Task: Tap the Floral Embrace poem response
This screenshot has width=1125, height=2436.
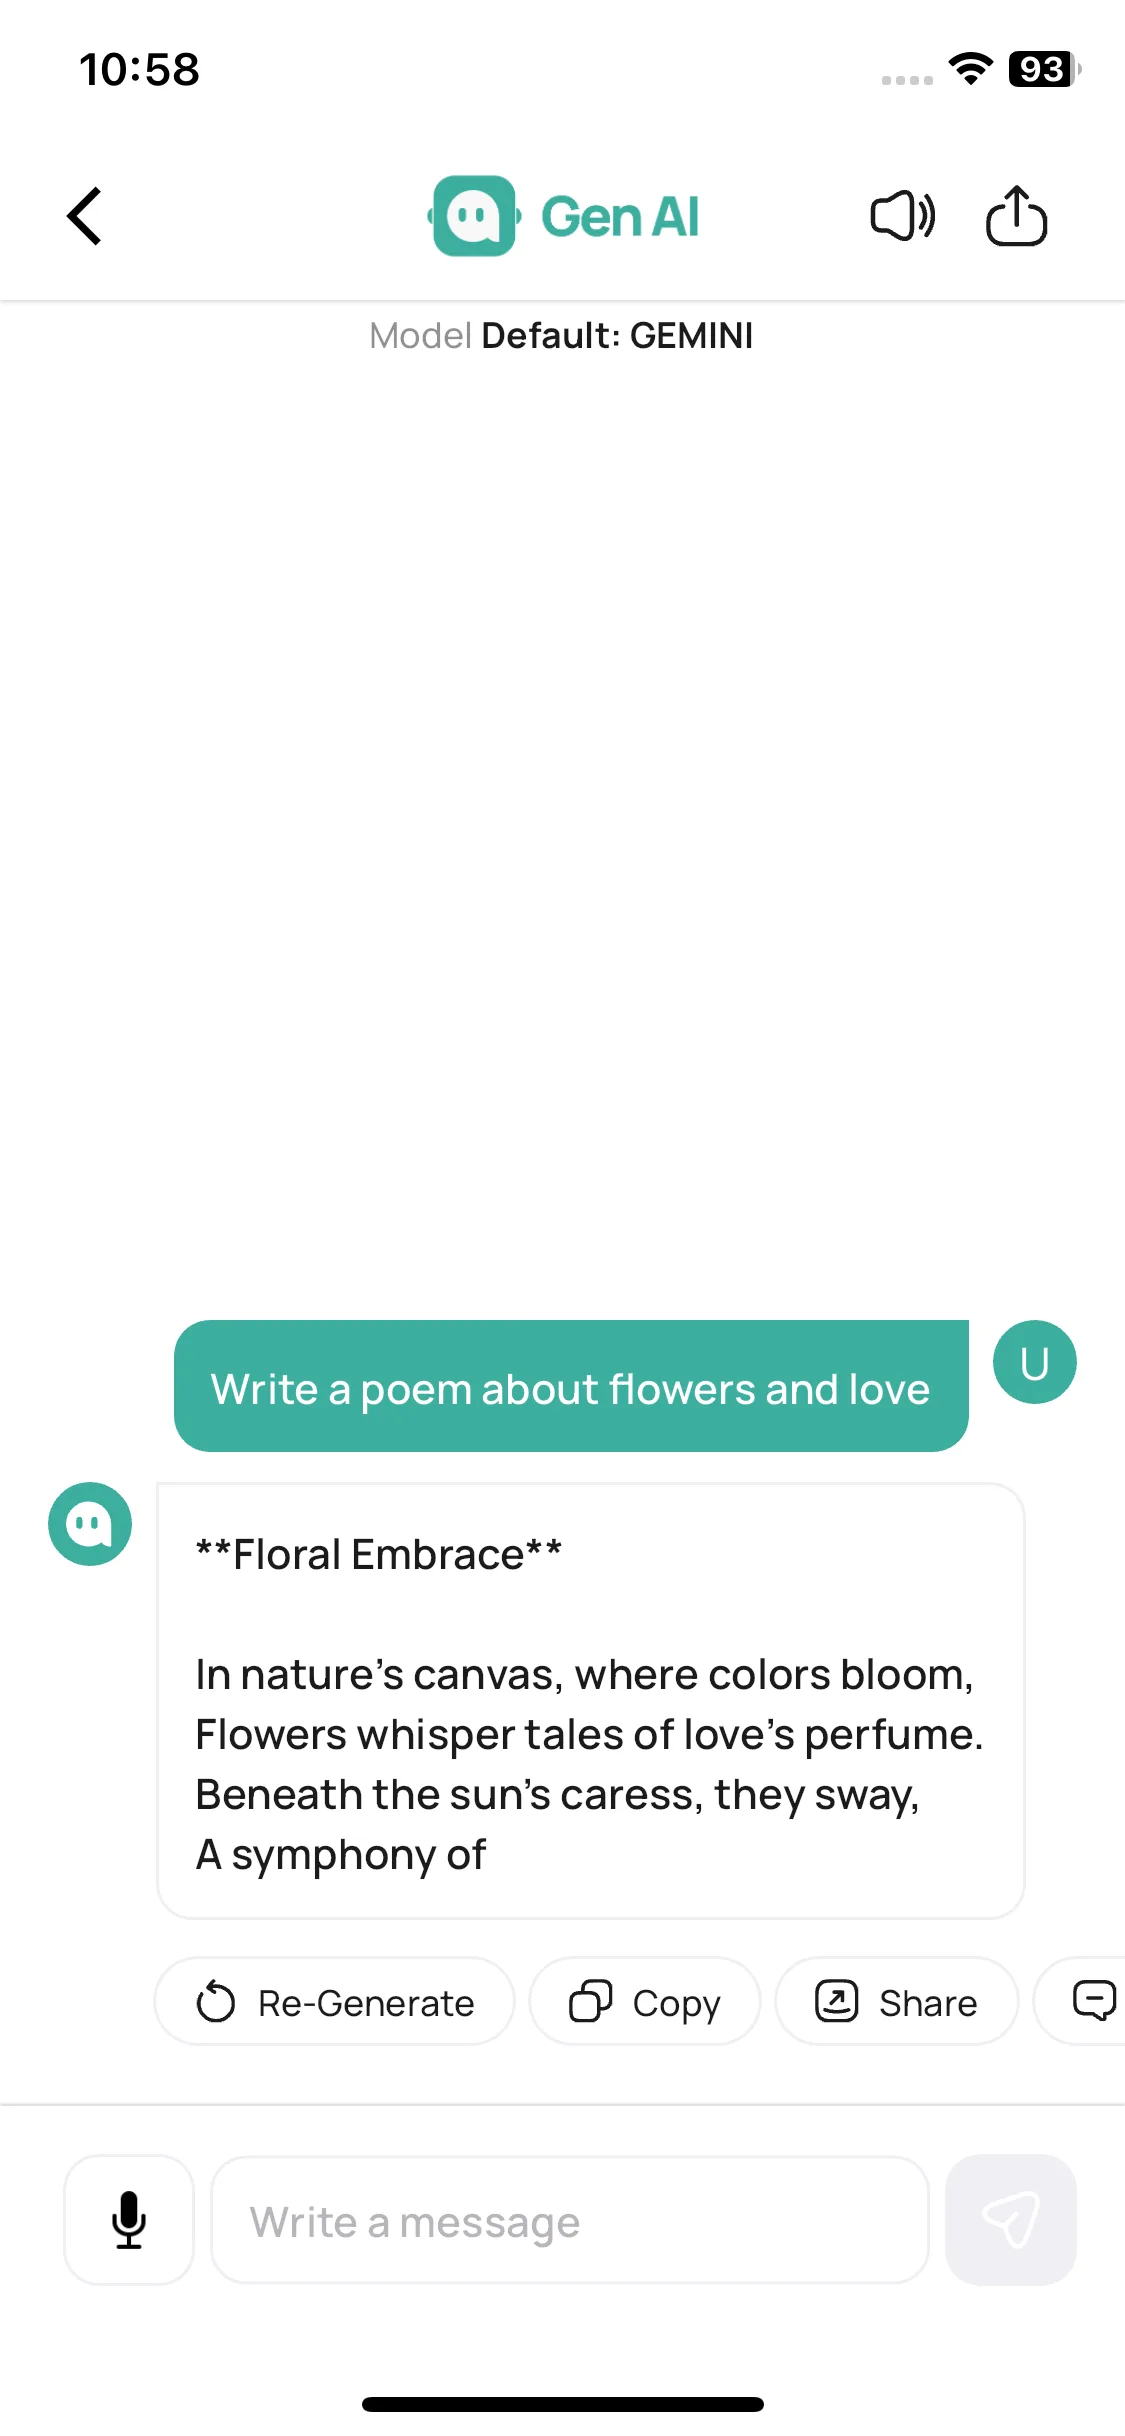Action: point(591,1701)
